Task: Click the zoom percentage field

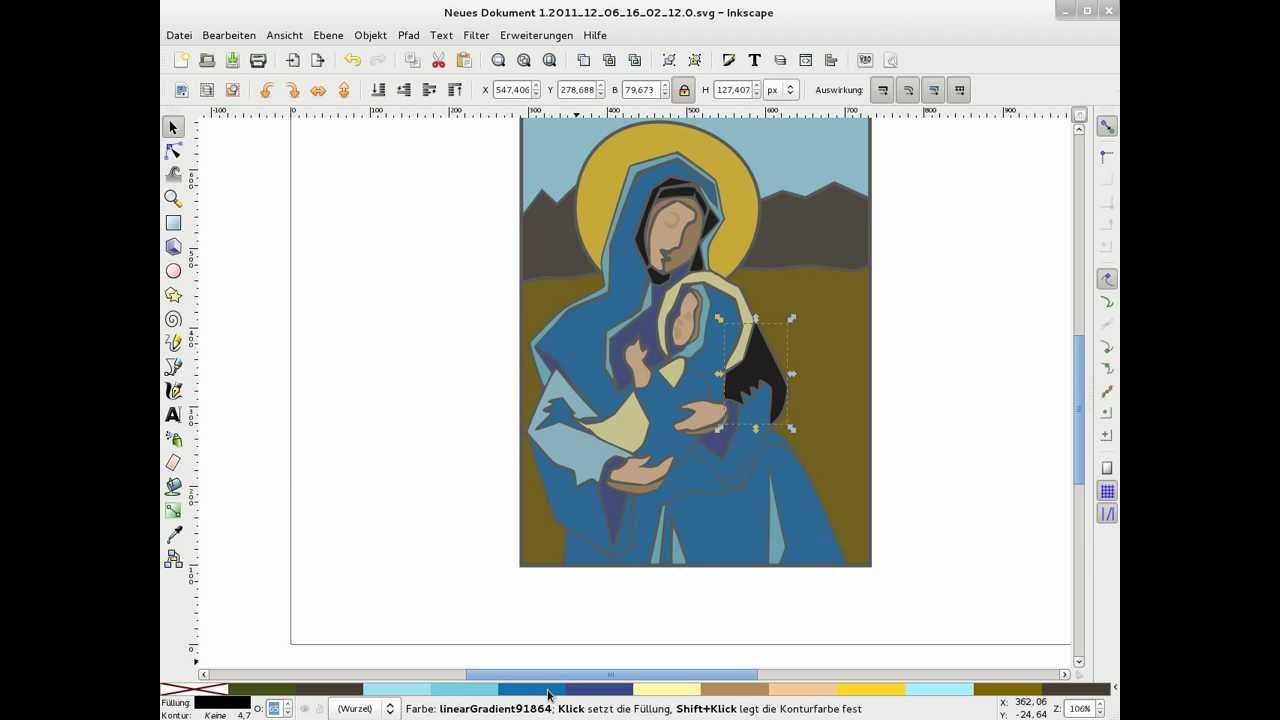Action: (1080, 709)
